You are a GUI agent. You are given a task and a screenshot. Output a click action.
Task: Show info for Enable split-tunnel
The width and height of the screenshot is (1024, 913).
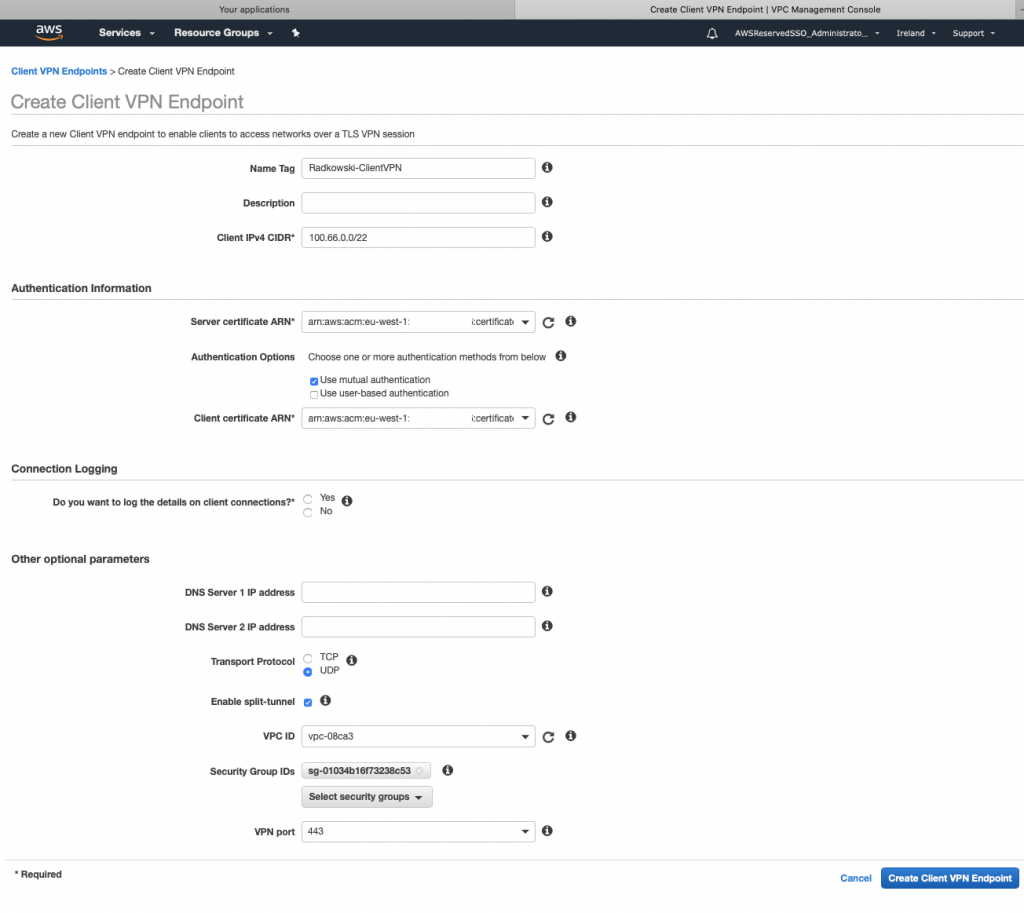coord(326,700)
